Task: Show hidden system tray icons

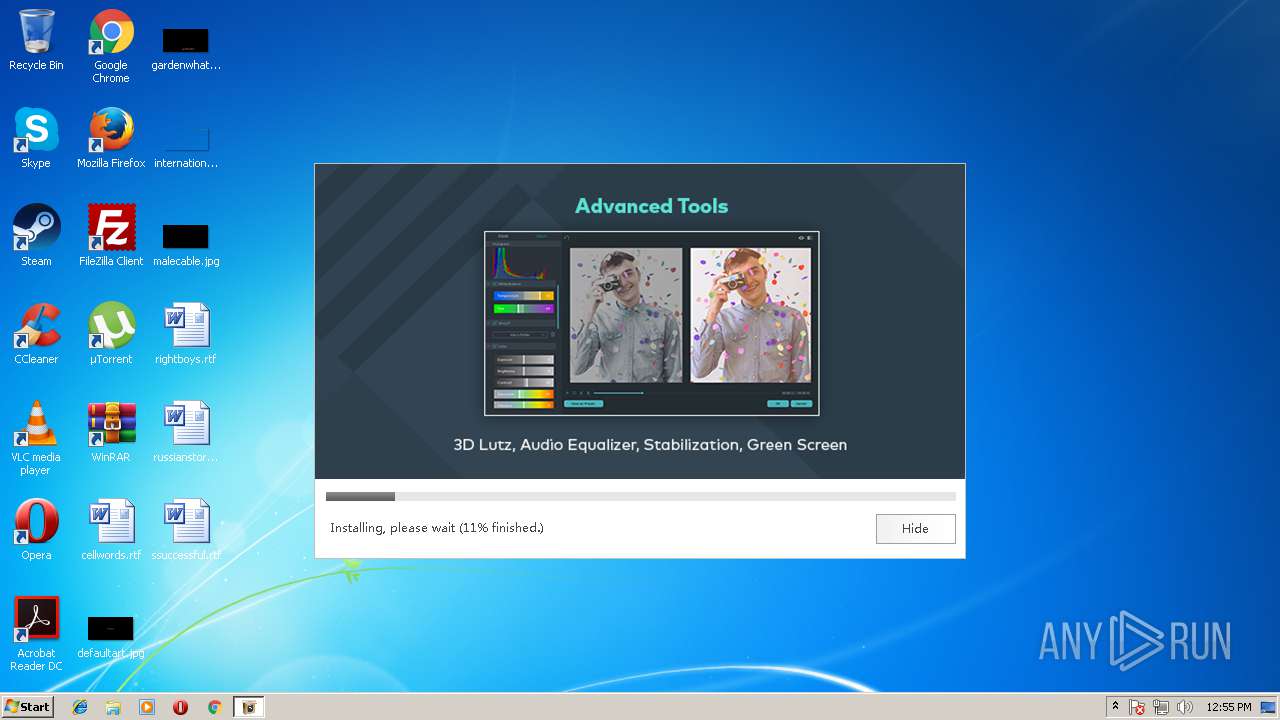Action: coord(1115,707)
